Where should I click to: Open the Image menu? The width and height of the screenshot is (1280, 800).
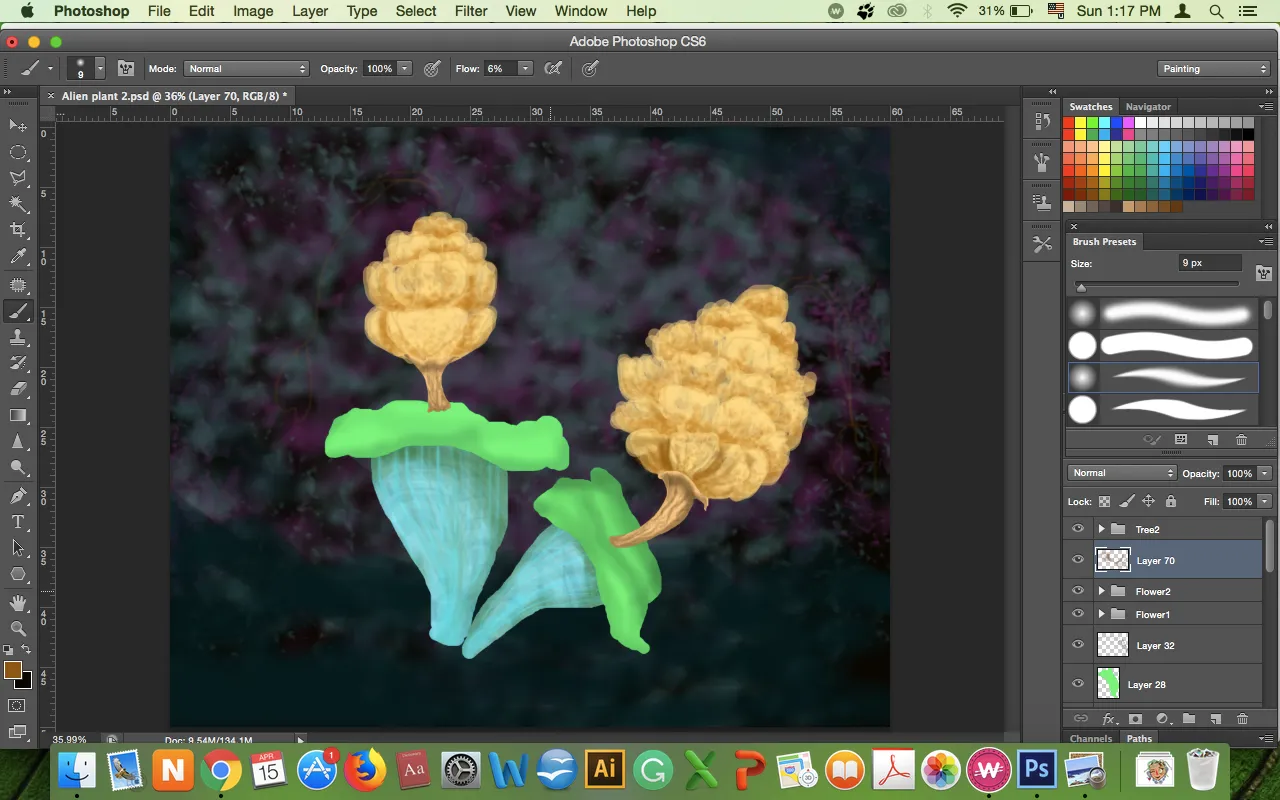click(x=253, y=11)
